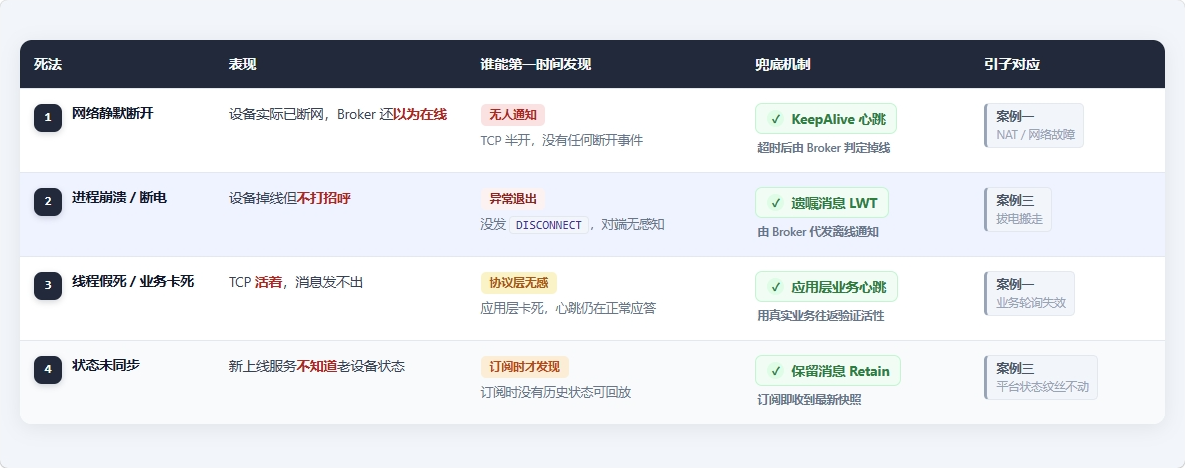Click the checkmark beside 保留消息 Retain
The image size is (1185, 468).
[x=775, y=370]
